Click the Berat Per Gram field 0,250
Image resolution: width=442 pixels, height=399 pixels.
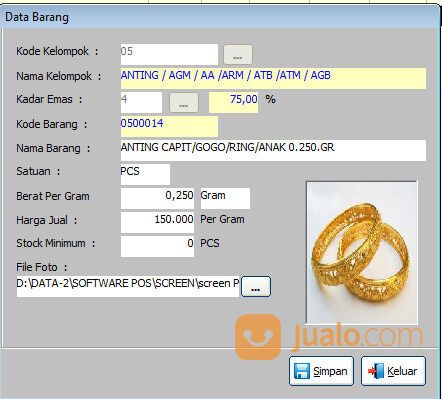(157, 199)
